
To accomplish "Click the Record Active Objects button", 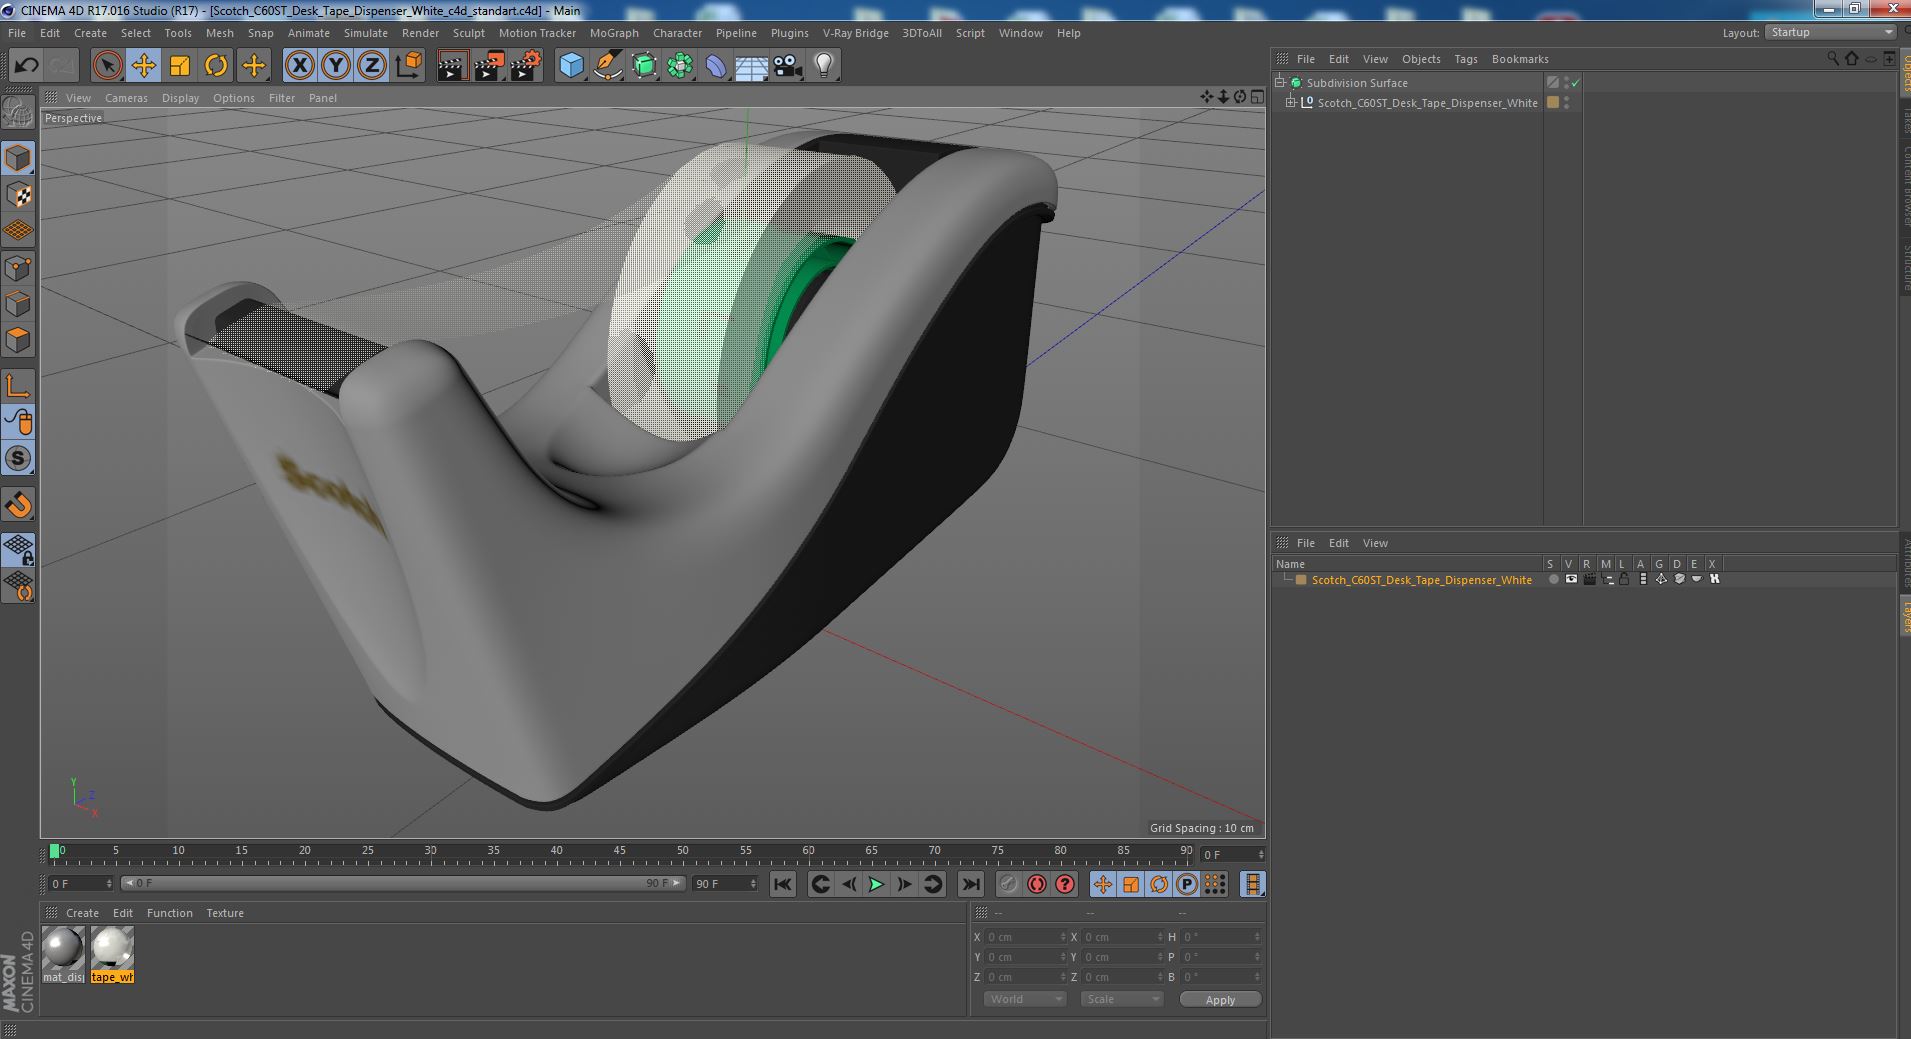I will [x=1008, y=884].
